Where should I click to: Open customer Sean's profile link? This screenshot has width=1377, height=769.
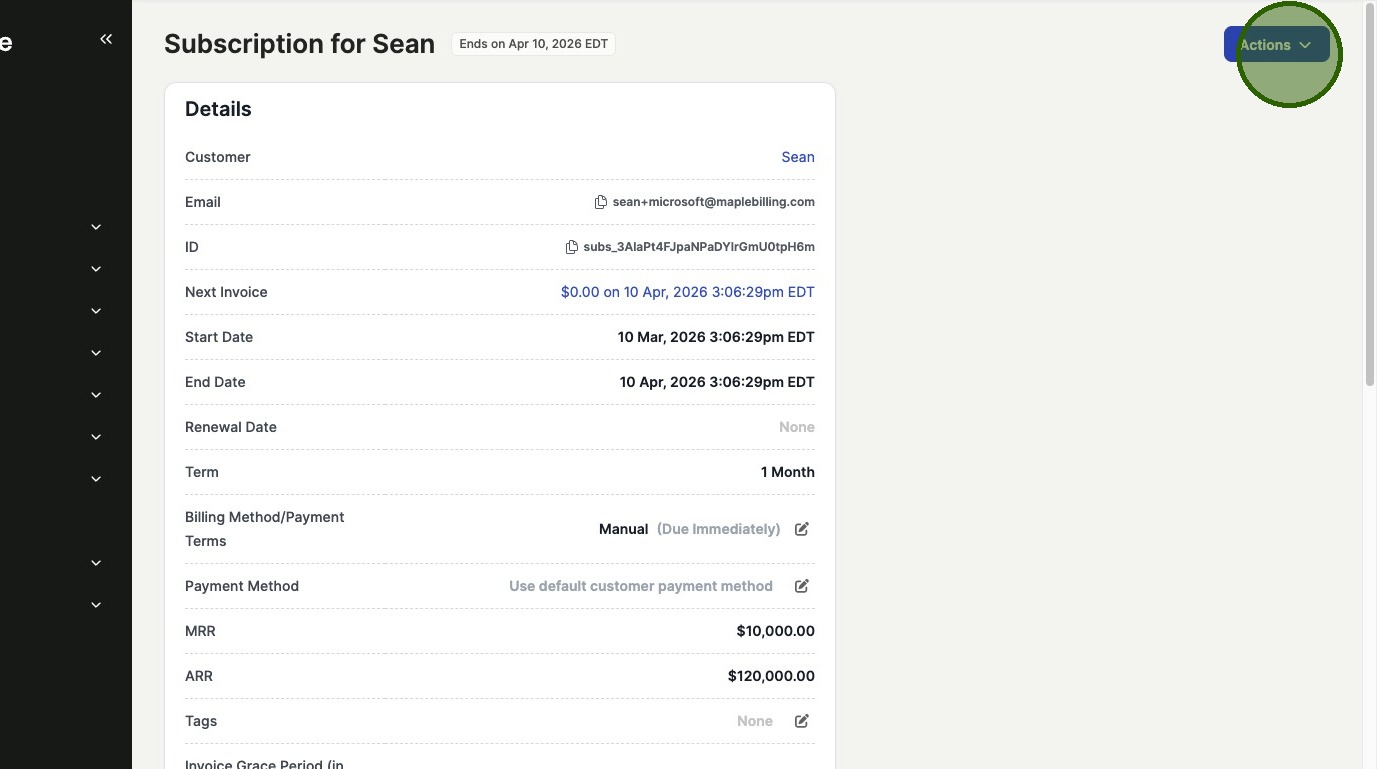[x=797, y=157]
